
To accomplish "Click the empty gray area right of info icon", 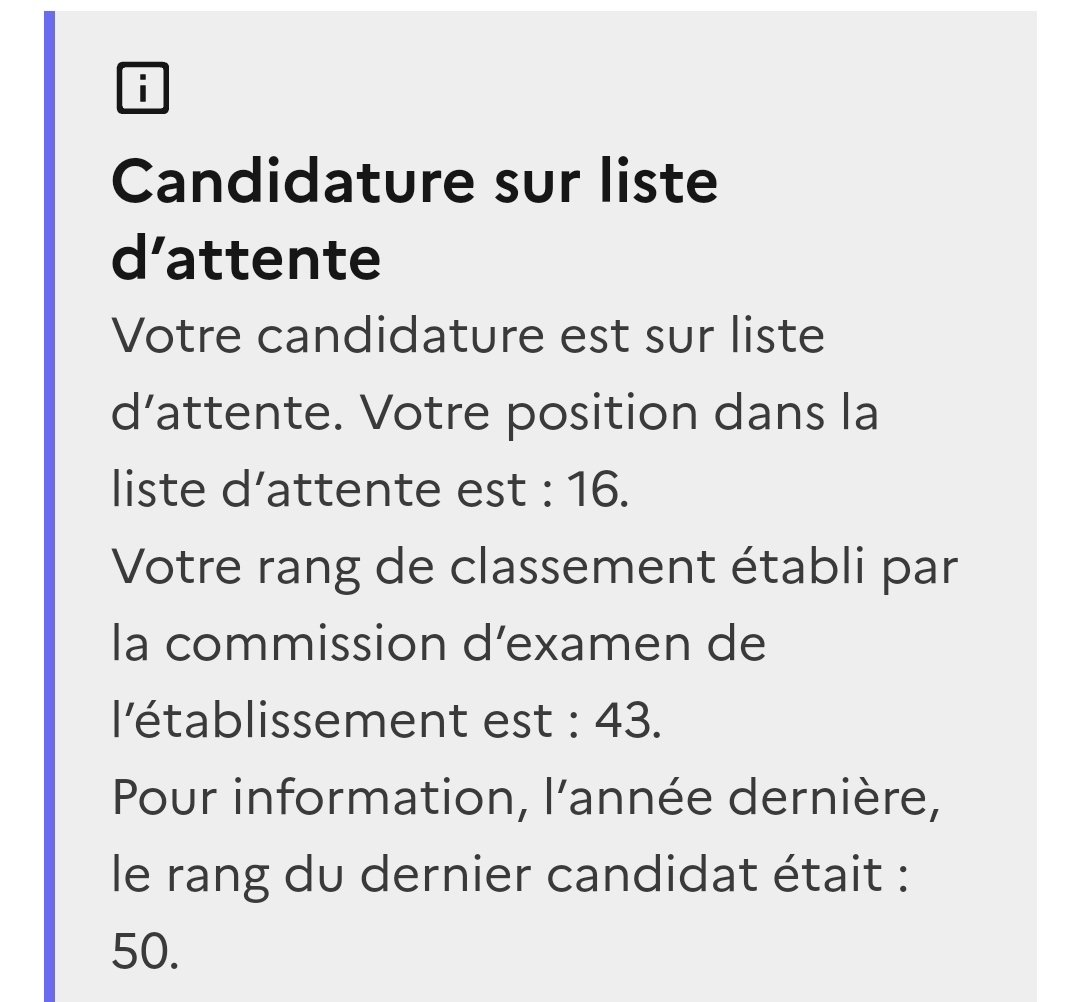I will [x=600, y=89].
